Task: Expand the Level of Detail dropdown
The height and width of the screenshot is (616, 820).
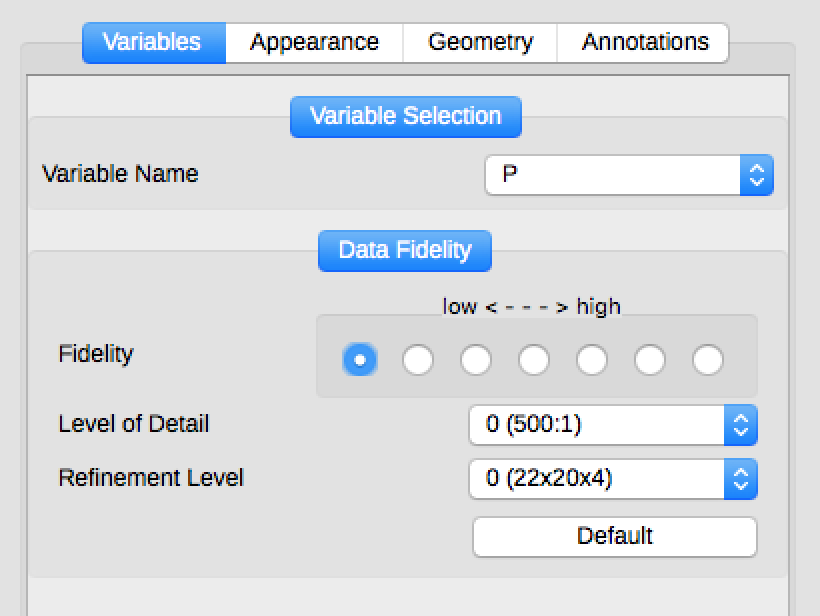Action: 597,425
